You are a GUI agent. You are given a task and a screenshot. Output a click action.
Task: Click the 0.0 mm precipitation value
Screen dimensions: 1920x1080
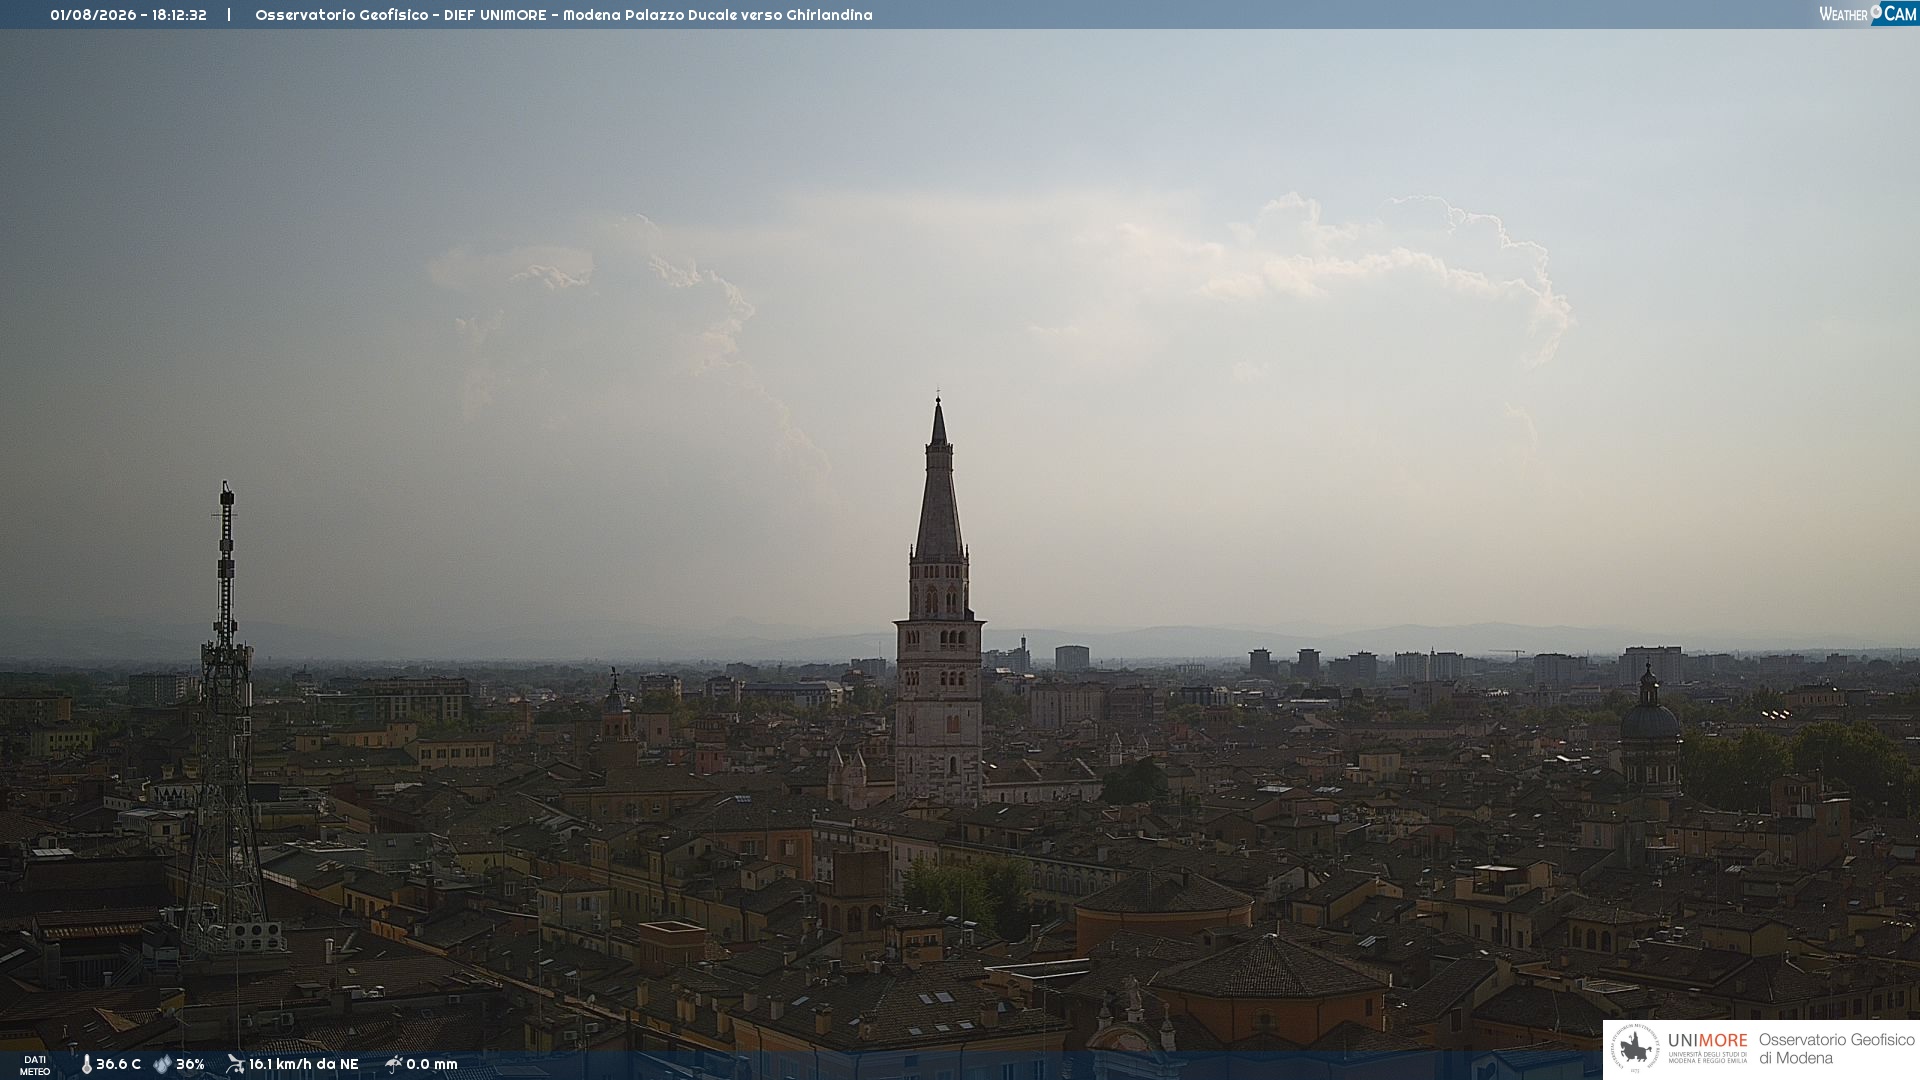(x=432, y=1064)
